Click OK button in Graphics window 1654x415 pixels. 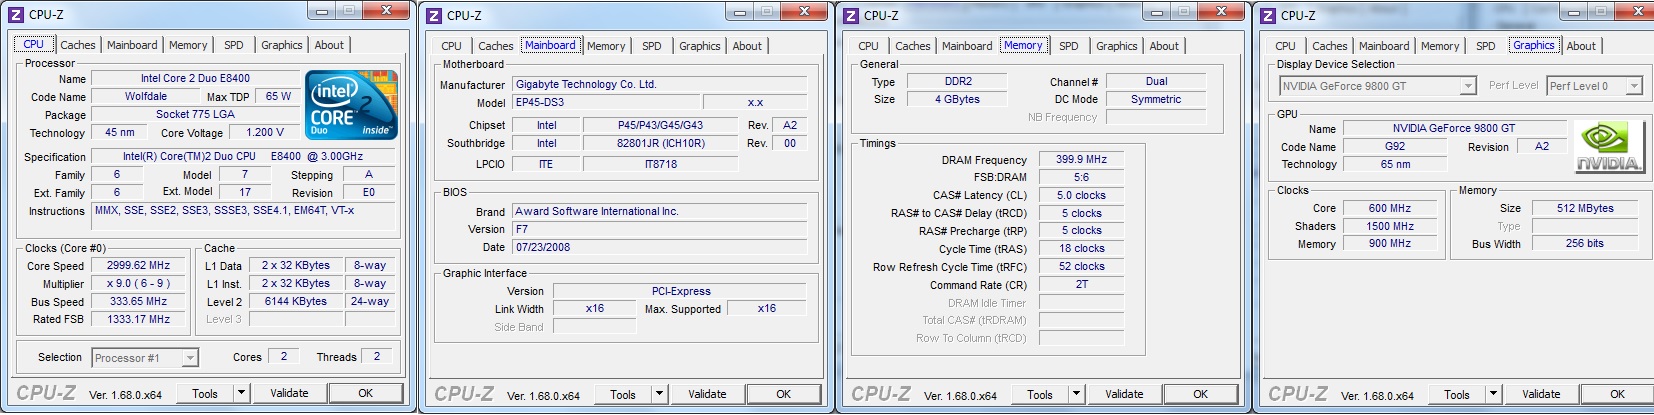(1618, 394)
